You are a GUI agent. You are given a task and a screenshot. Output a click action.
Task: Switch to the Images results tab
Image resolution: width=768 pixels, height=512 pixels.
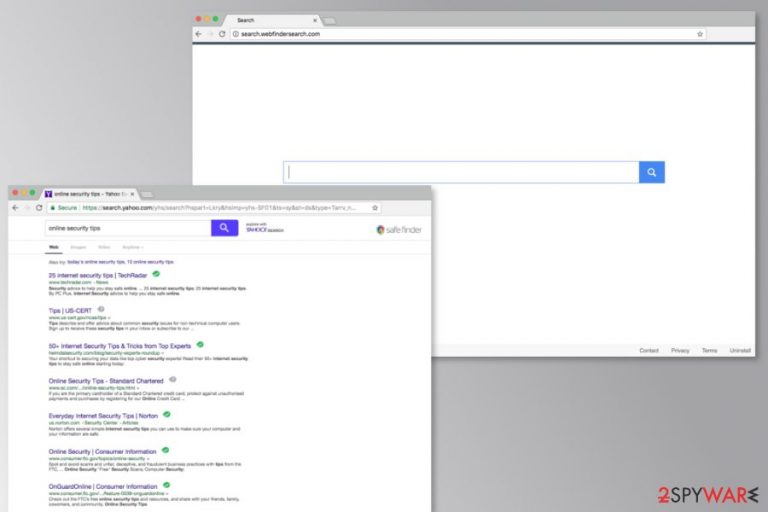[x=78, y=247]
